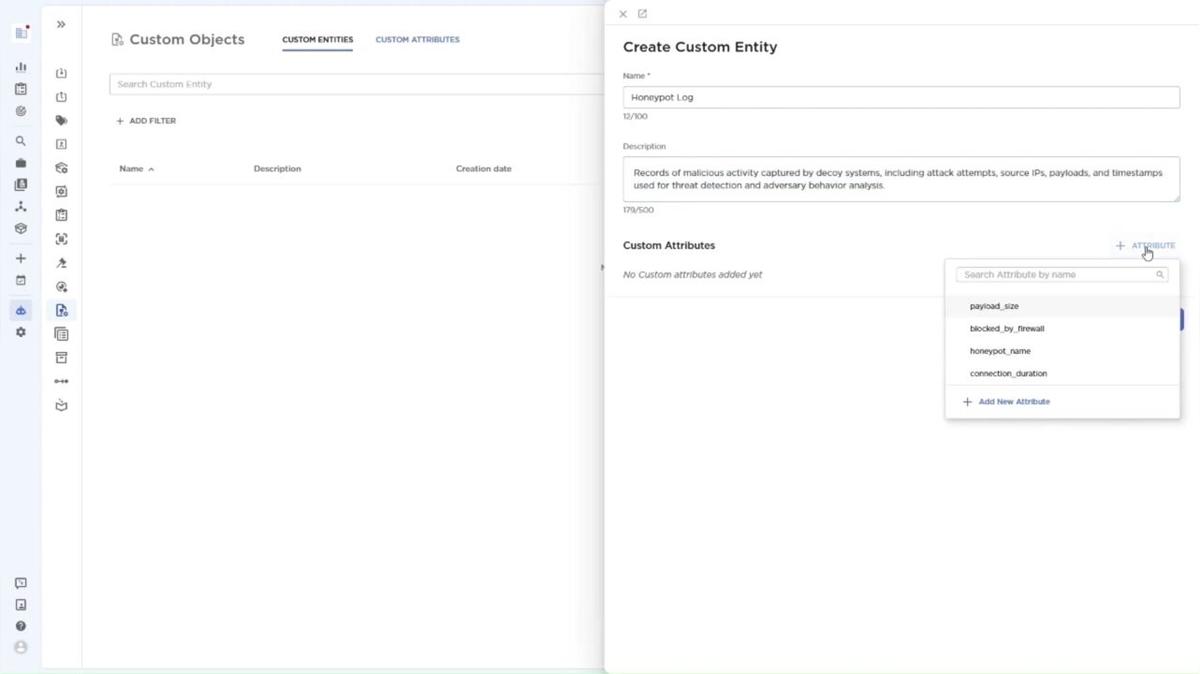Viewport: 1200px width, 674px height.
Task: Switch to the CUSTOM ATTRIBUTES tab
Action: (x=417, y=39)
